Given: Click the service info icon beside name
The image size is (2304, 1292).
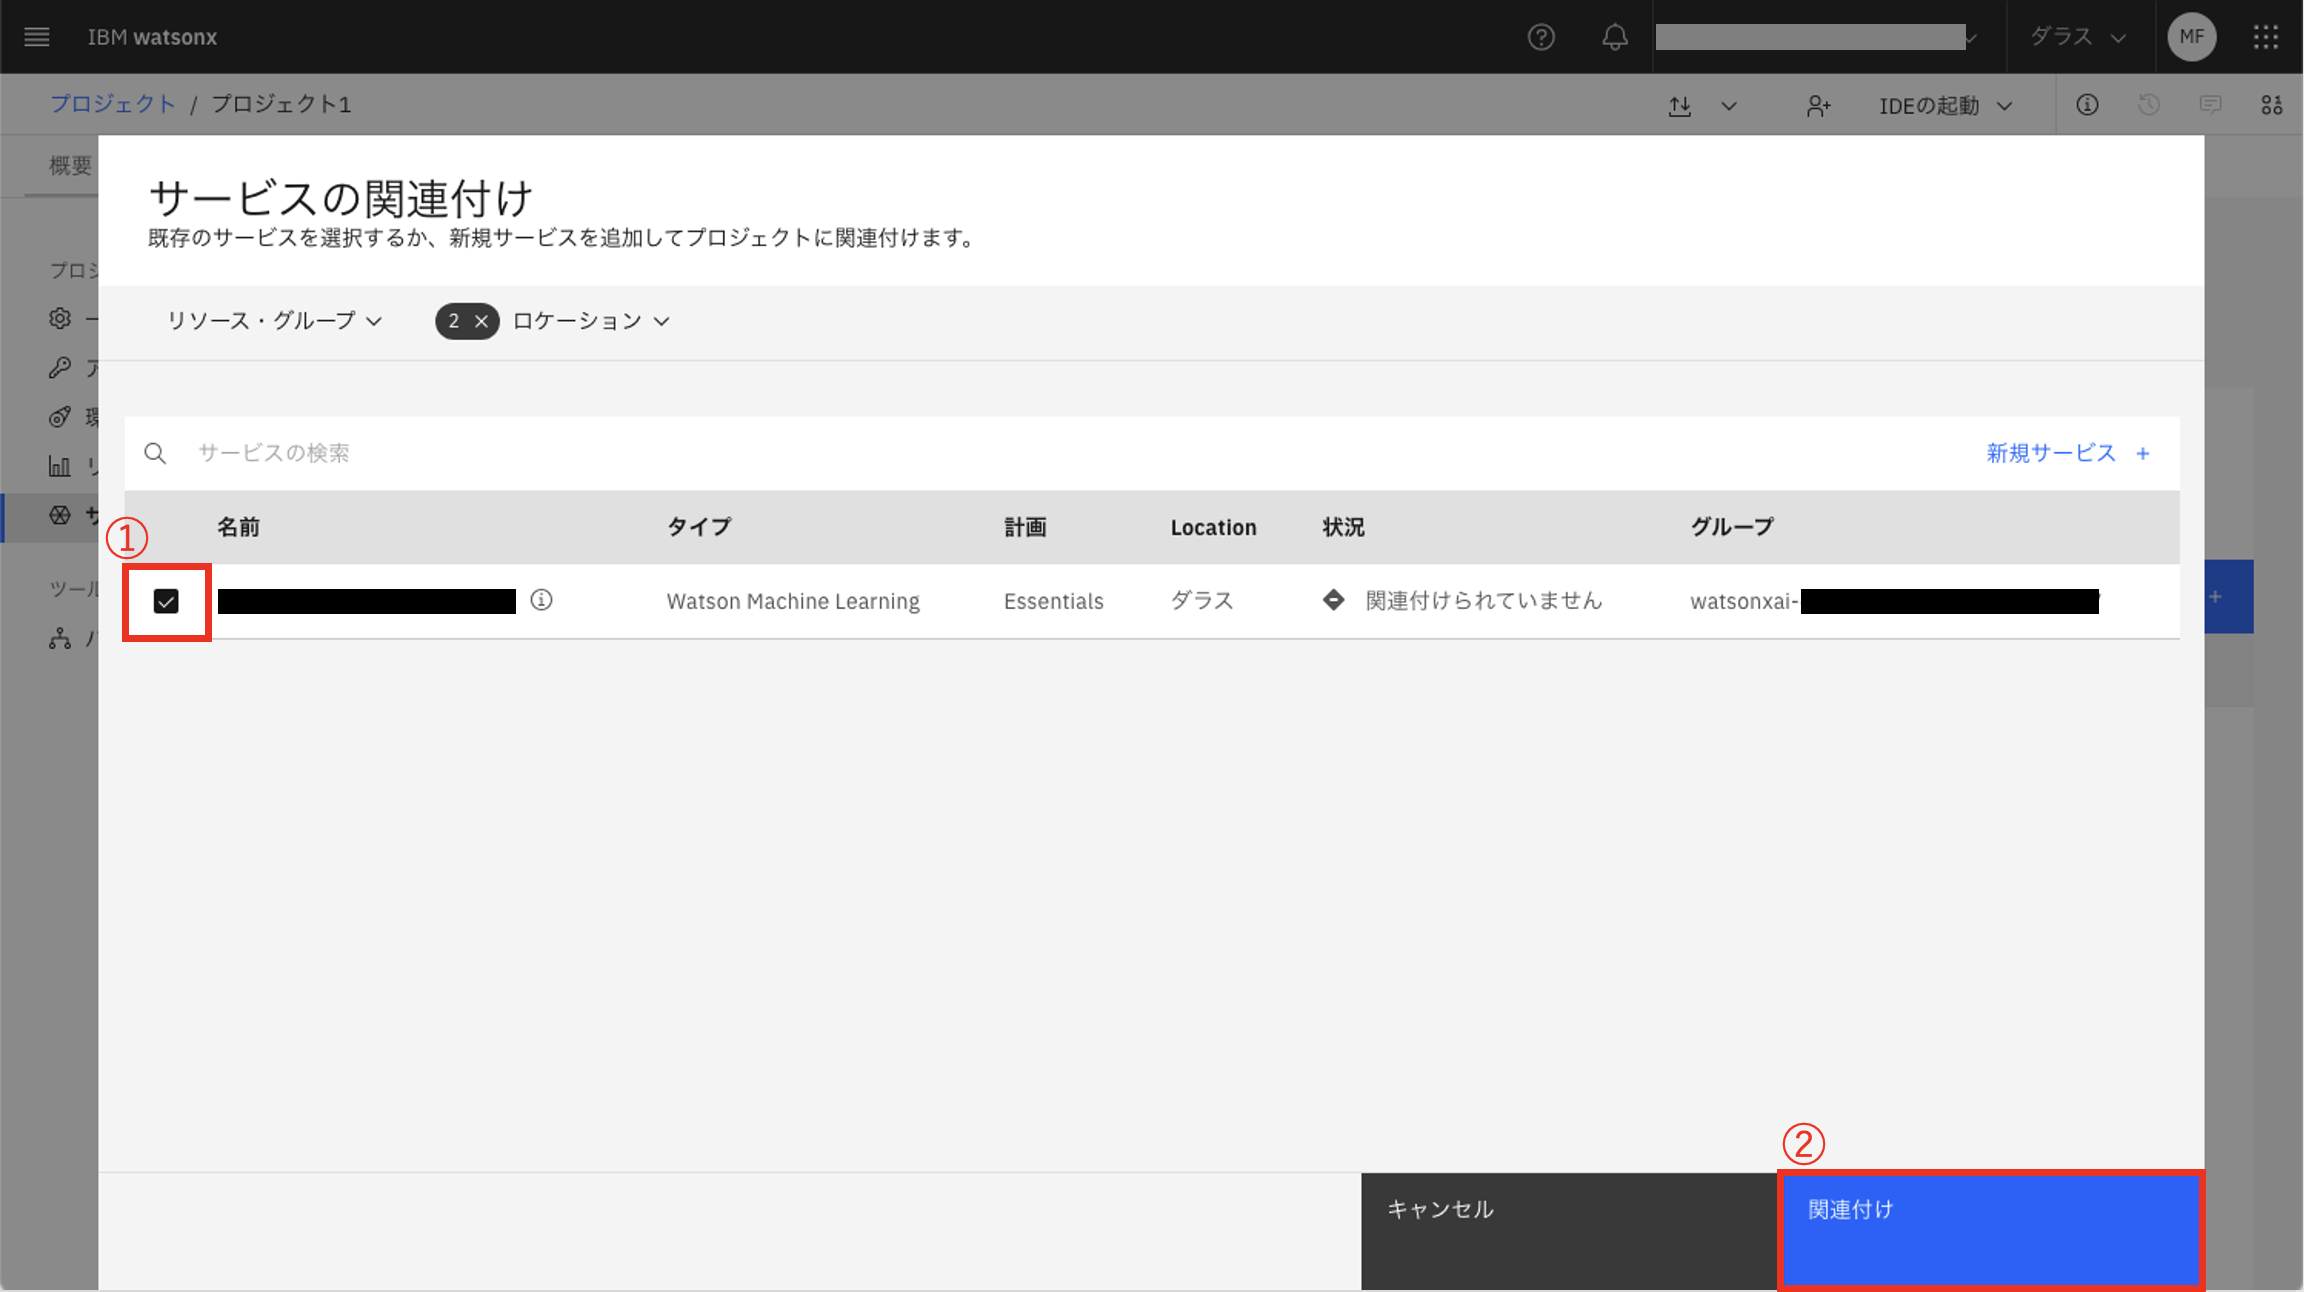Looking at the screenshot, I should coord(541,600).
